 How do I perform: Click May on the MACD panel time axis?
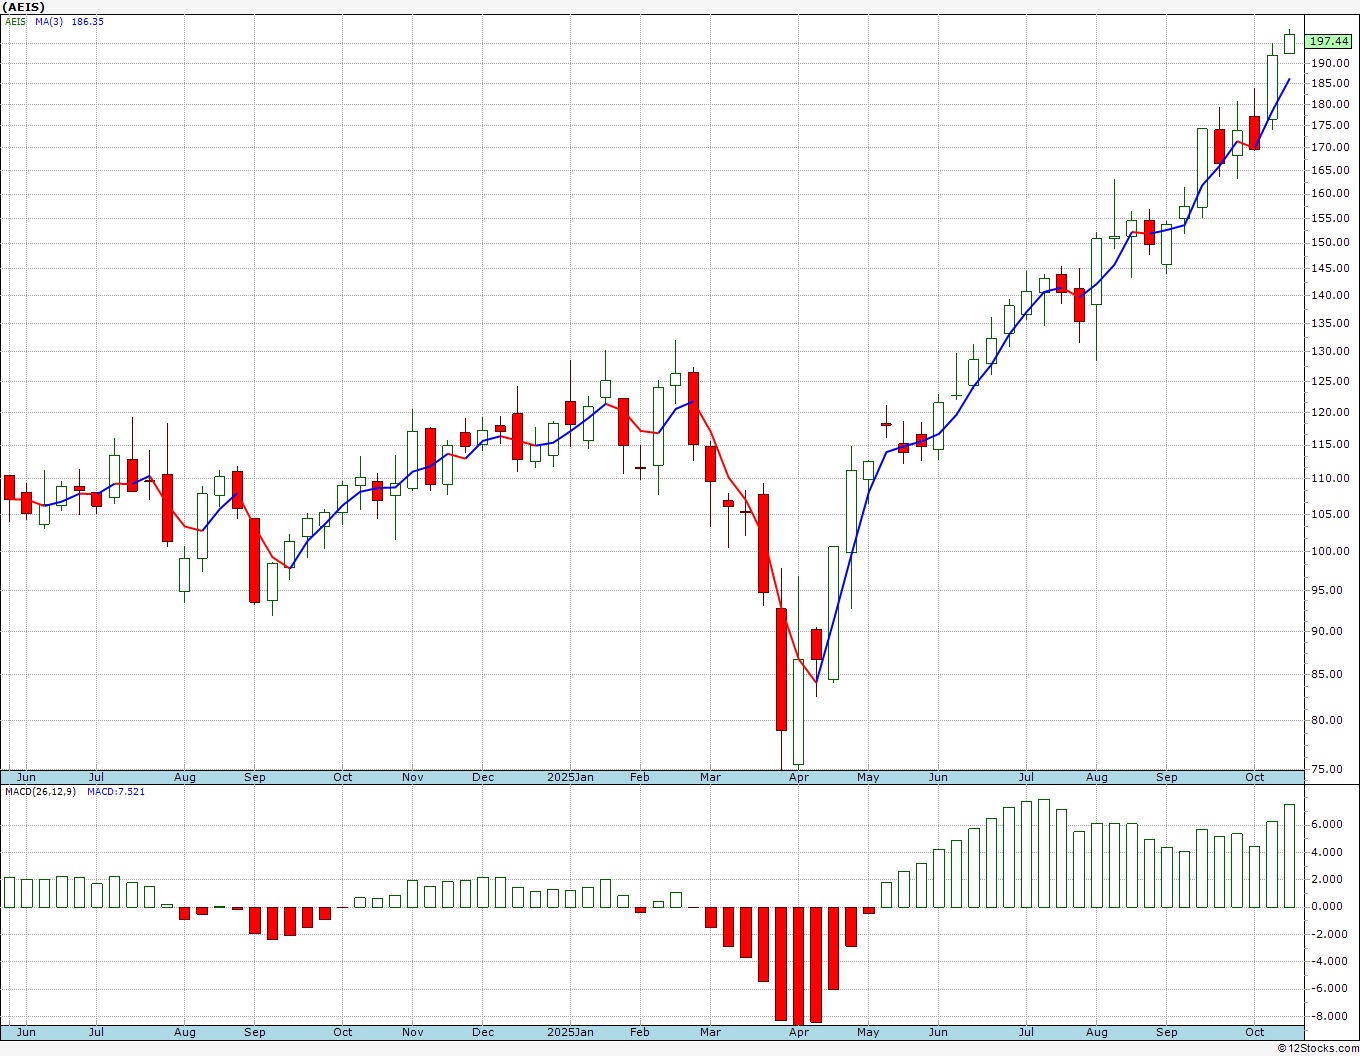868,1032
